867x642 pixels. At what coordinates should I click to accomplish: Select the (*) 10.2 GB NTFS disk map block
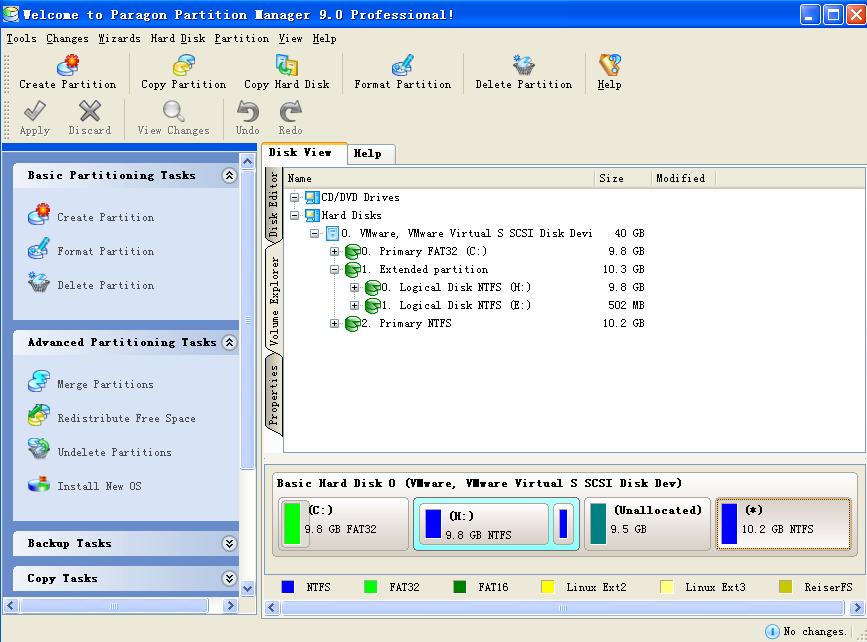(783, 524)
